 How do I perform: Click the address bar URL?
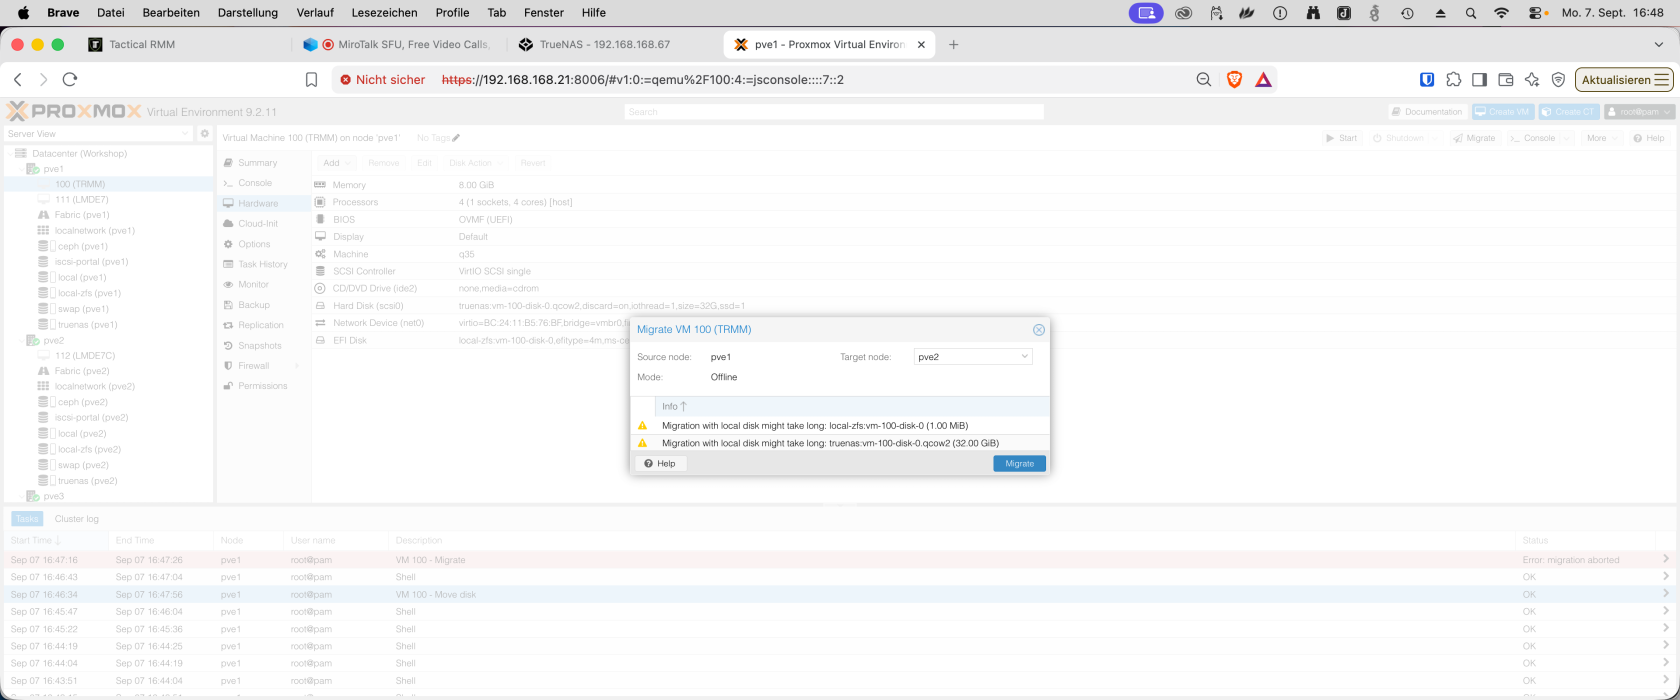[x=643, y=80]
